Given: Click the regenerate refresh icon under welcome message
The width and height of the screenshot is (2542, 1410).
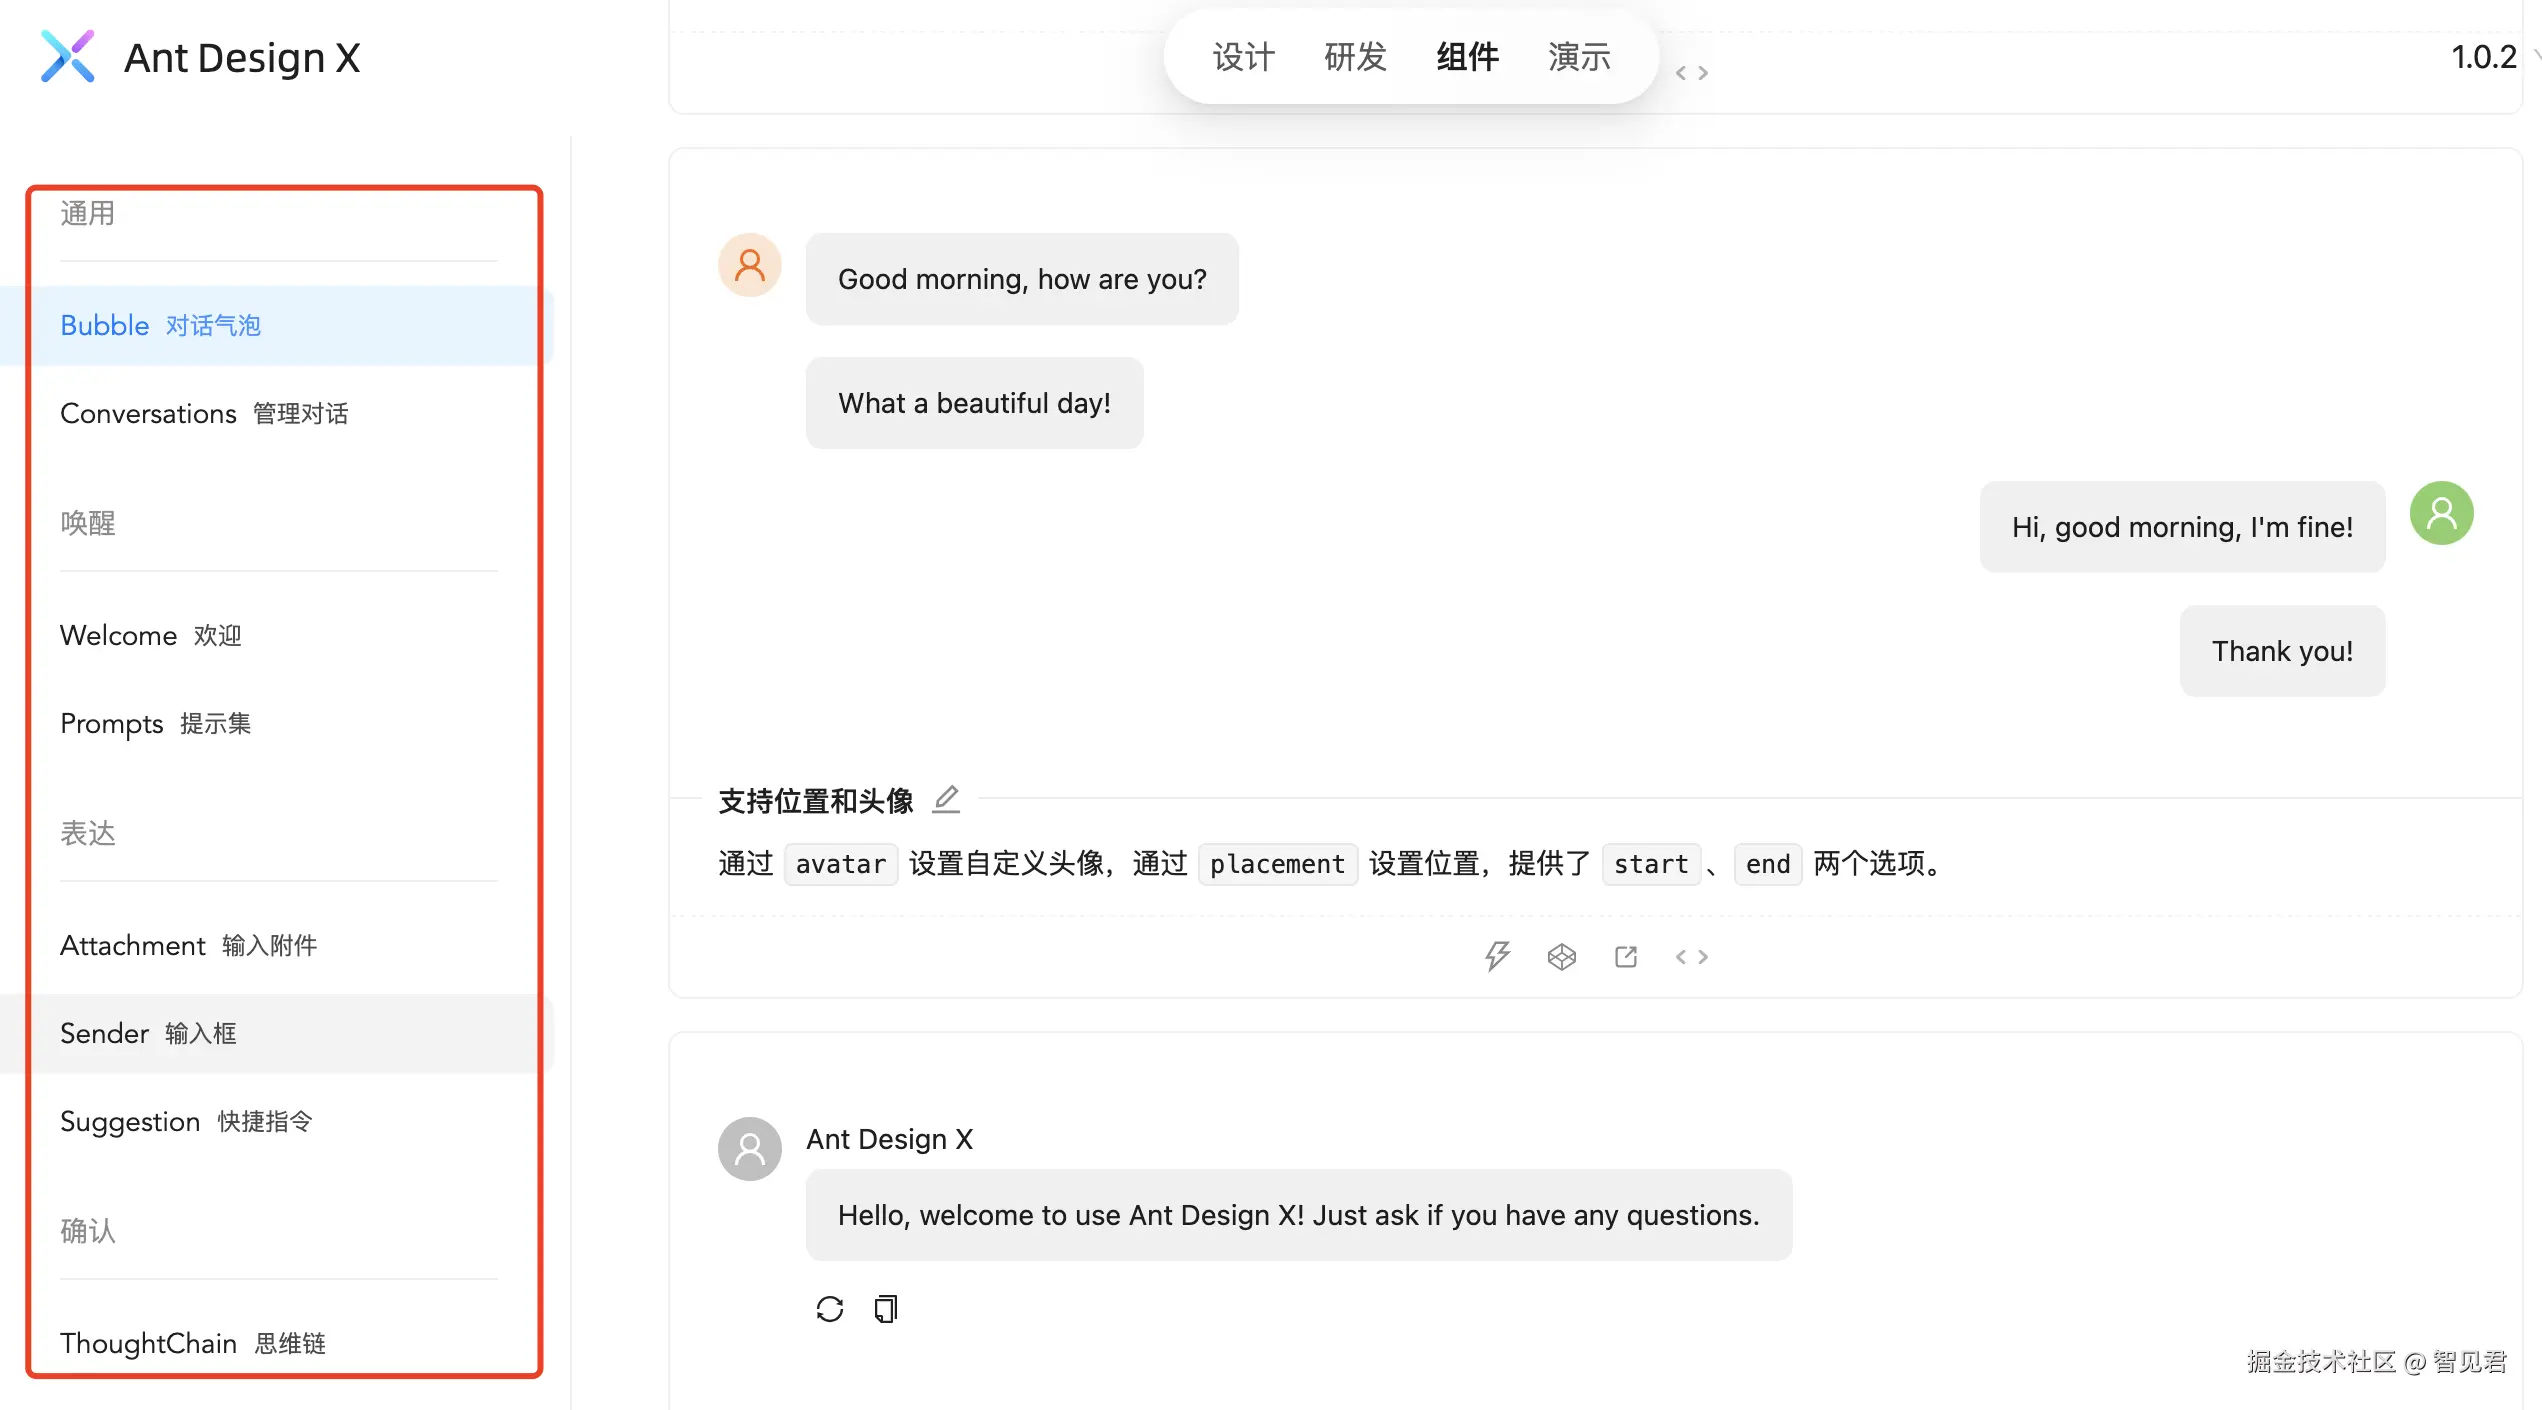Looking at the screenshot, I should [x=830, y=1309].
